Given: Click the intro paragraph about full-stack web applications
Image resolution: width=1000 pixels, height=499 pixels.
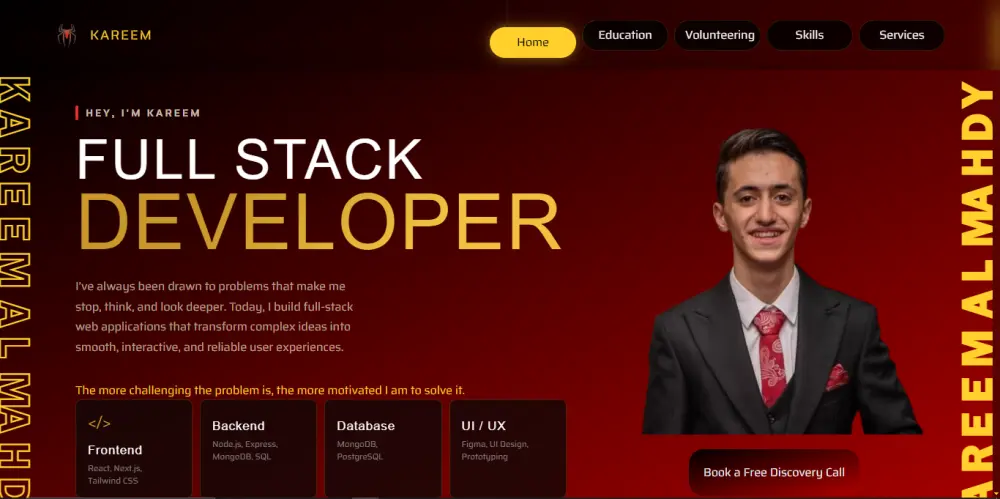Looking at the screenshot, I should coord(214,317).
